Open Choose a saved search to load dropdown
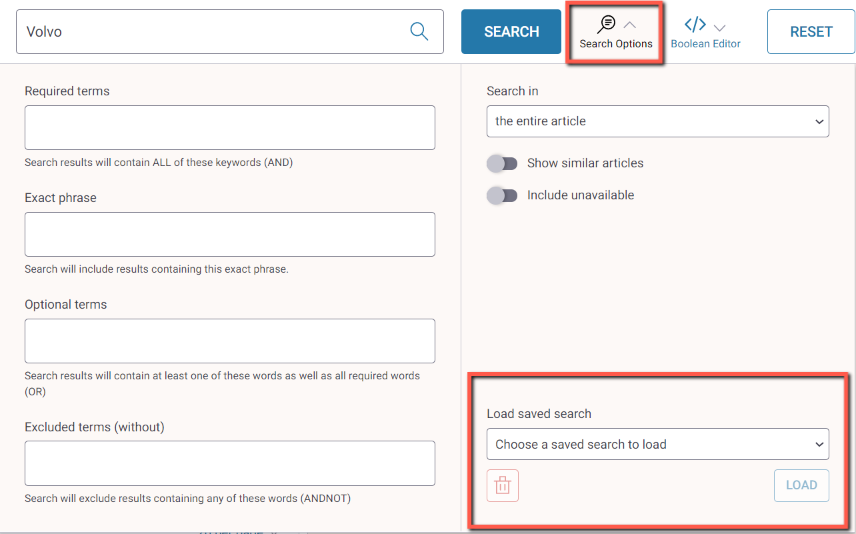 pyautogui.click(x=657, y=444)
